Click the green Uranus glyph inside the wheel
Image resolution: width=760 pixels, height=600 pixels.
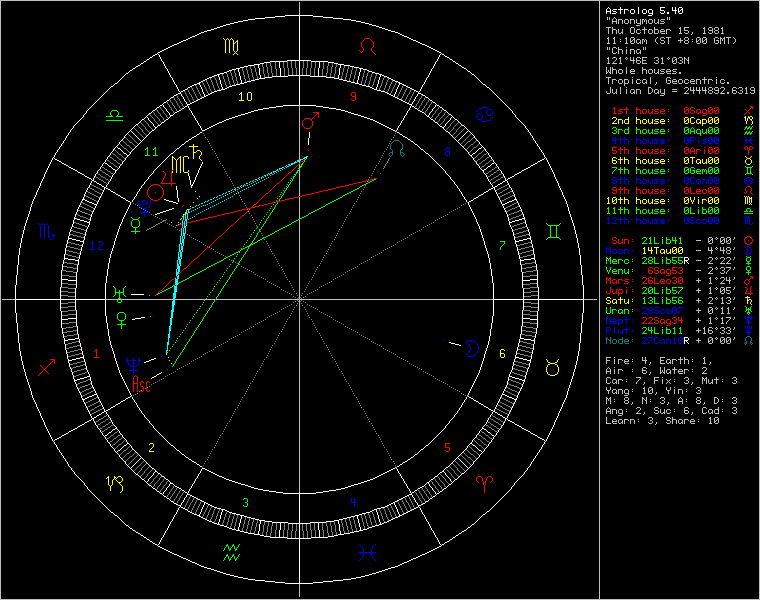point(119,294)
